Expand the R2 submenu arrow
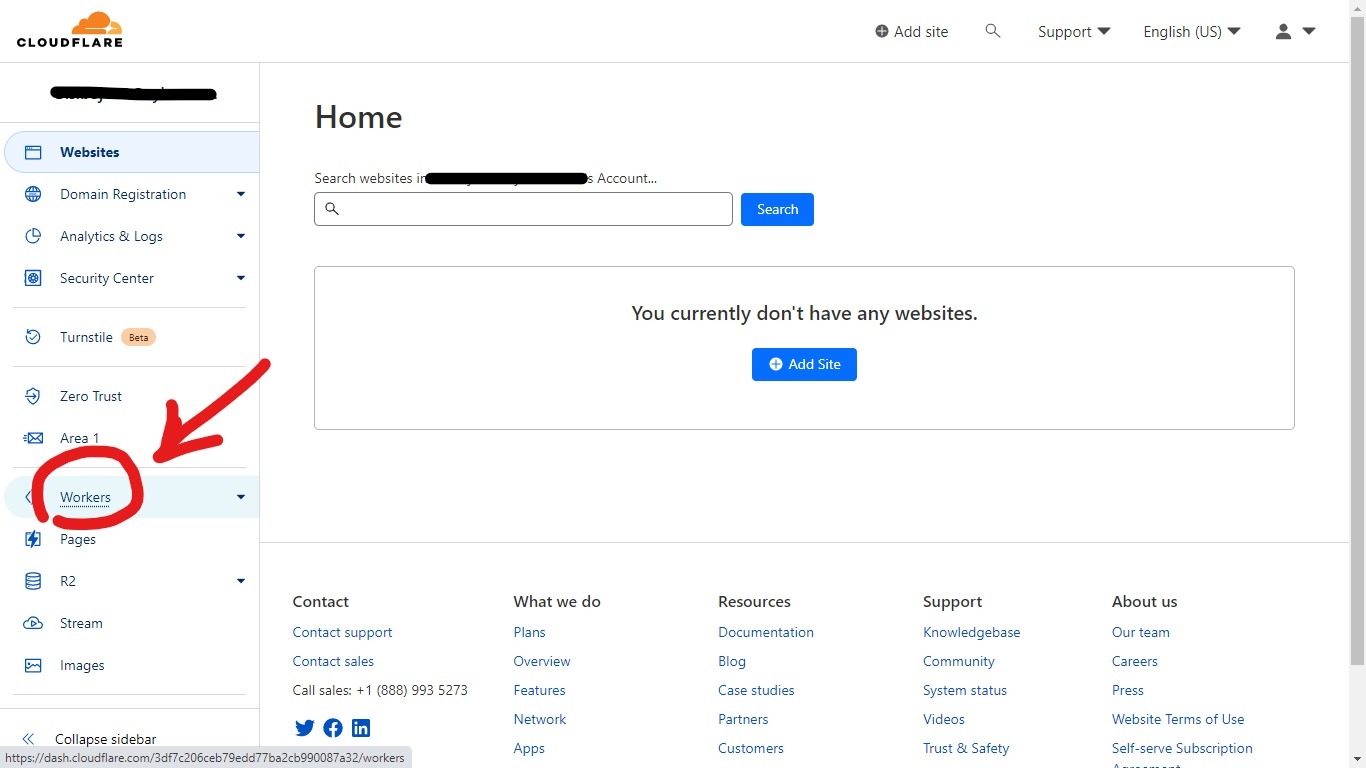The image size is (1366, 768). 240,581
